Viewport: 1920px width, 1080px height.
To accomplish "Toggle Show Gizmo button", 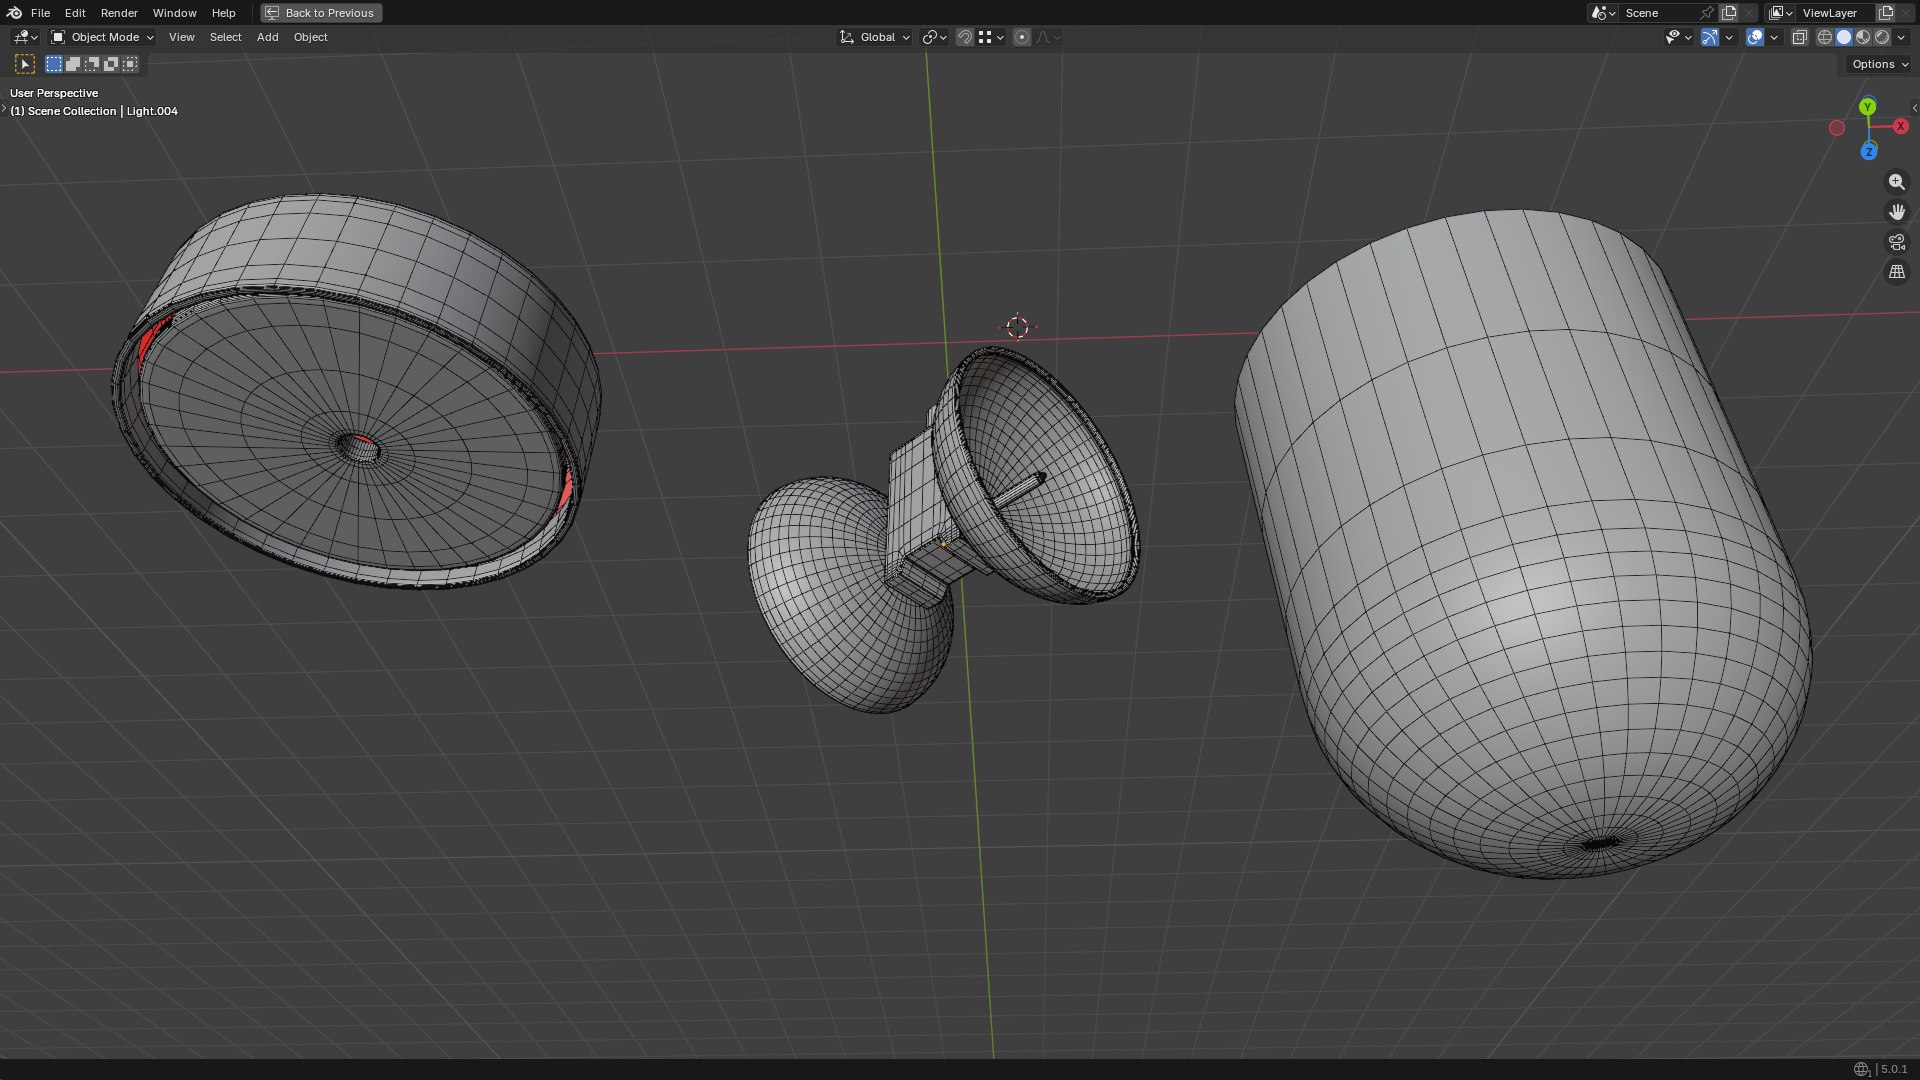I will [1710, 37].
